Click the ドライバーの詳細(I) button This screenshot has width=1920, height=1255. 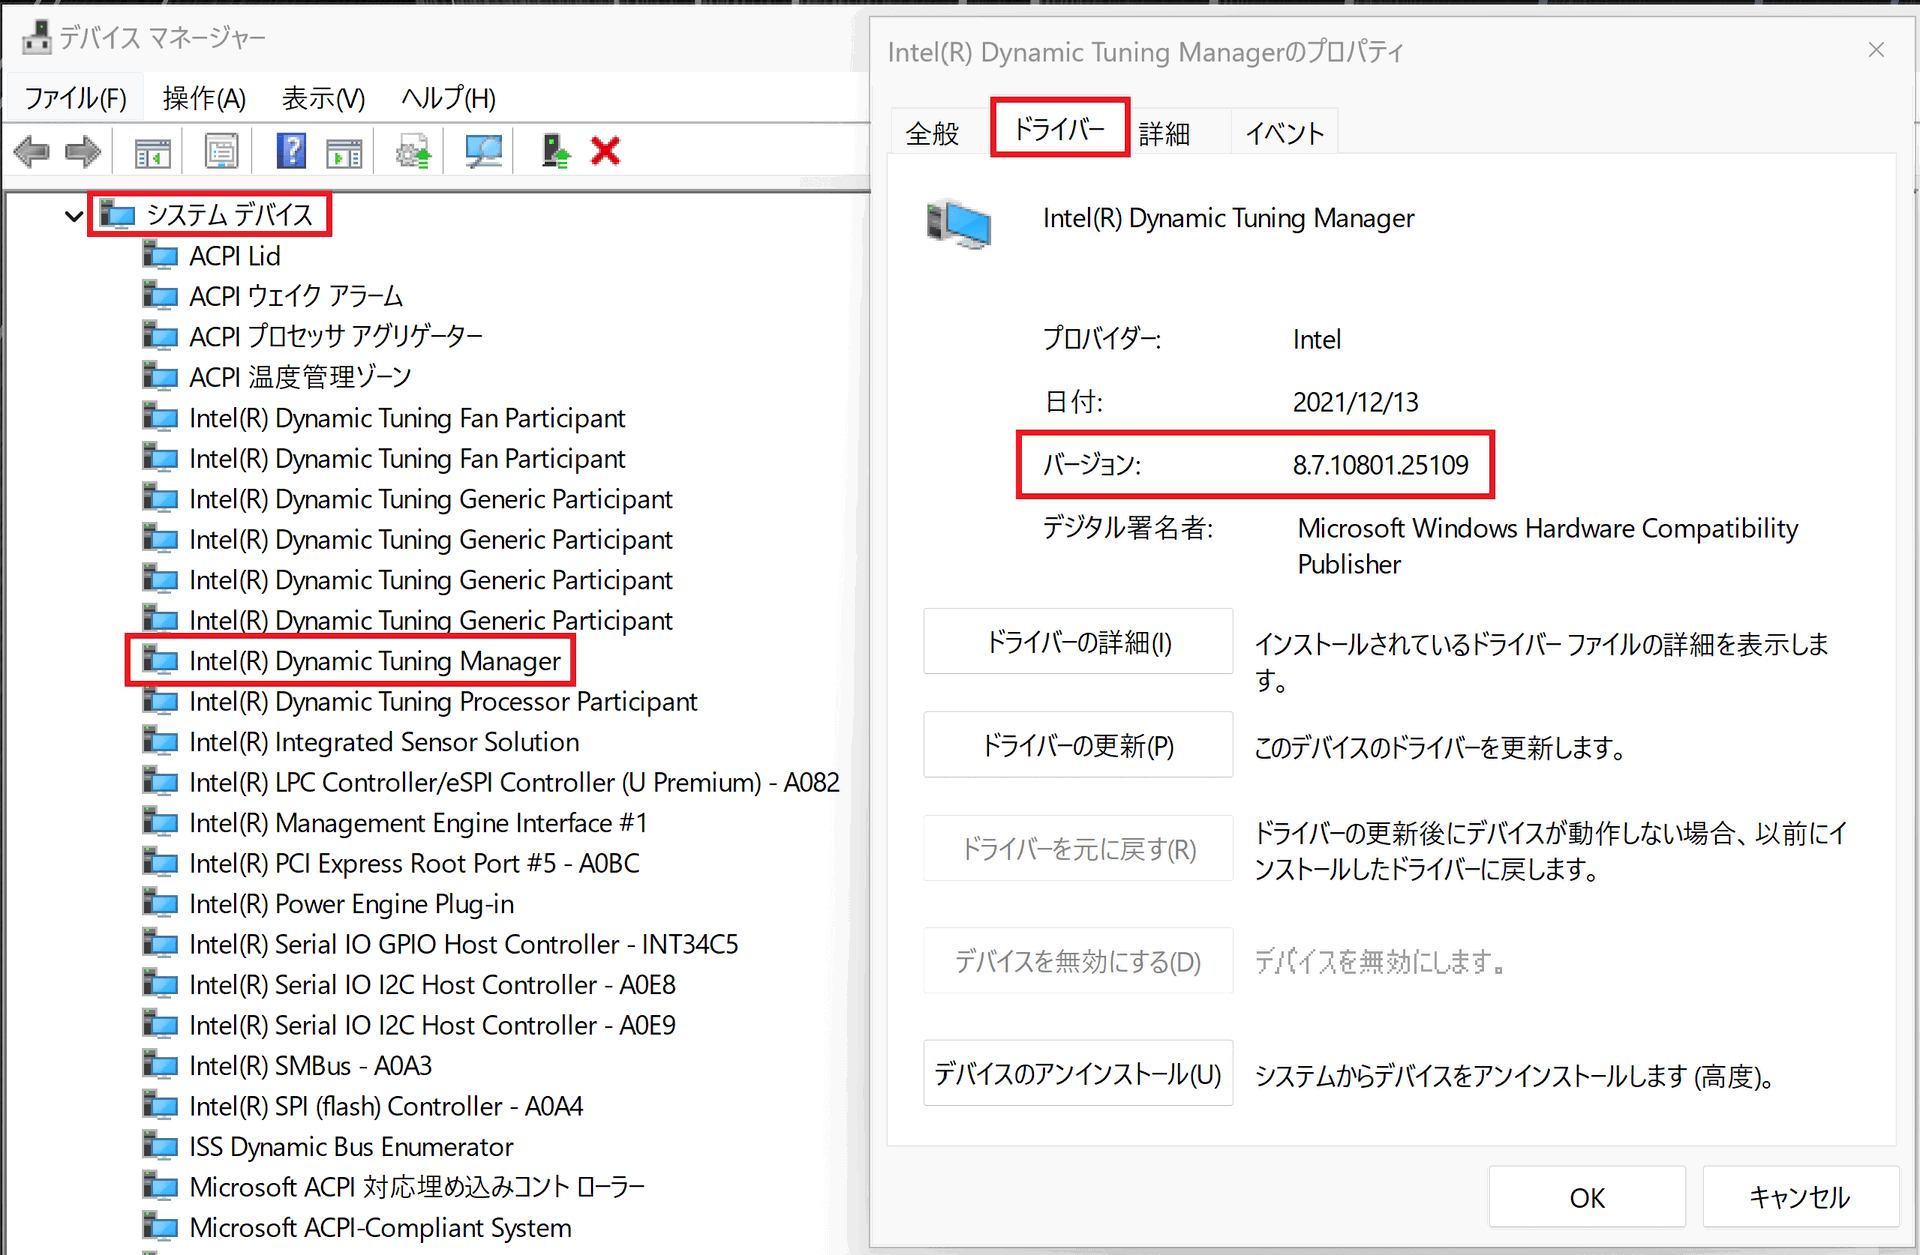click(1078, 642)
